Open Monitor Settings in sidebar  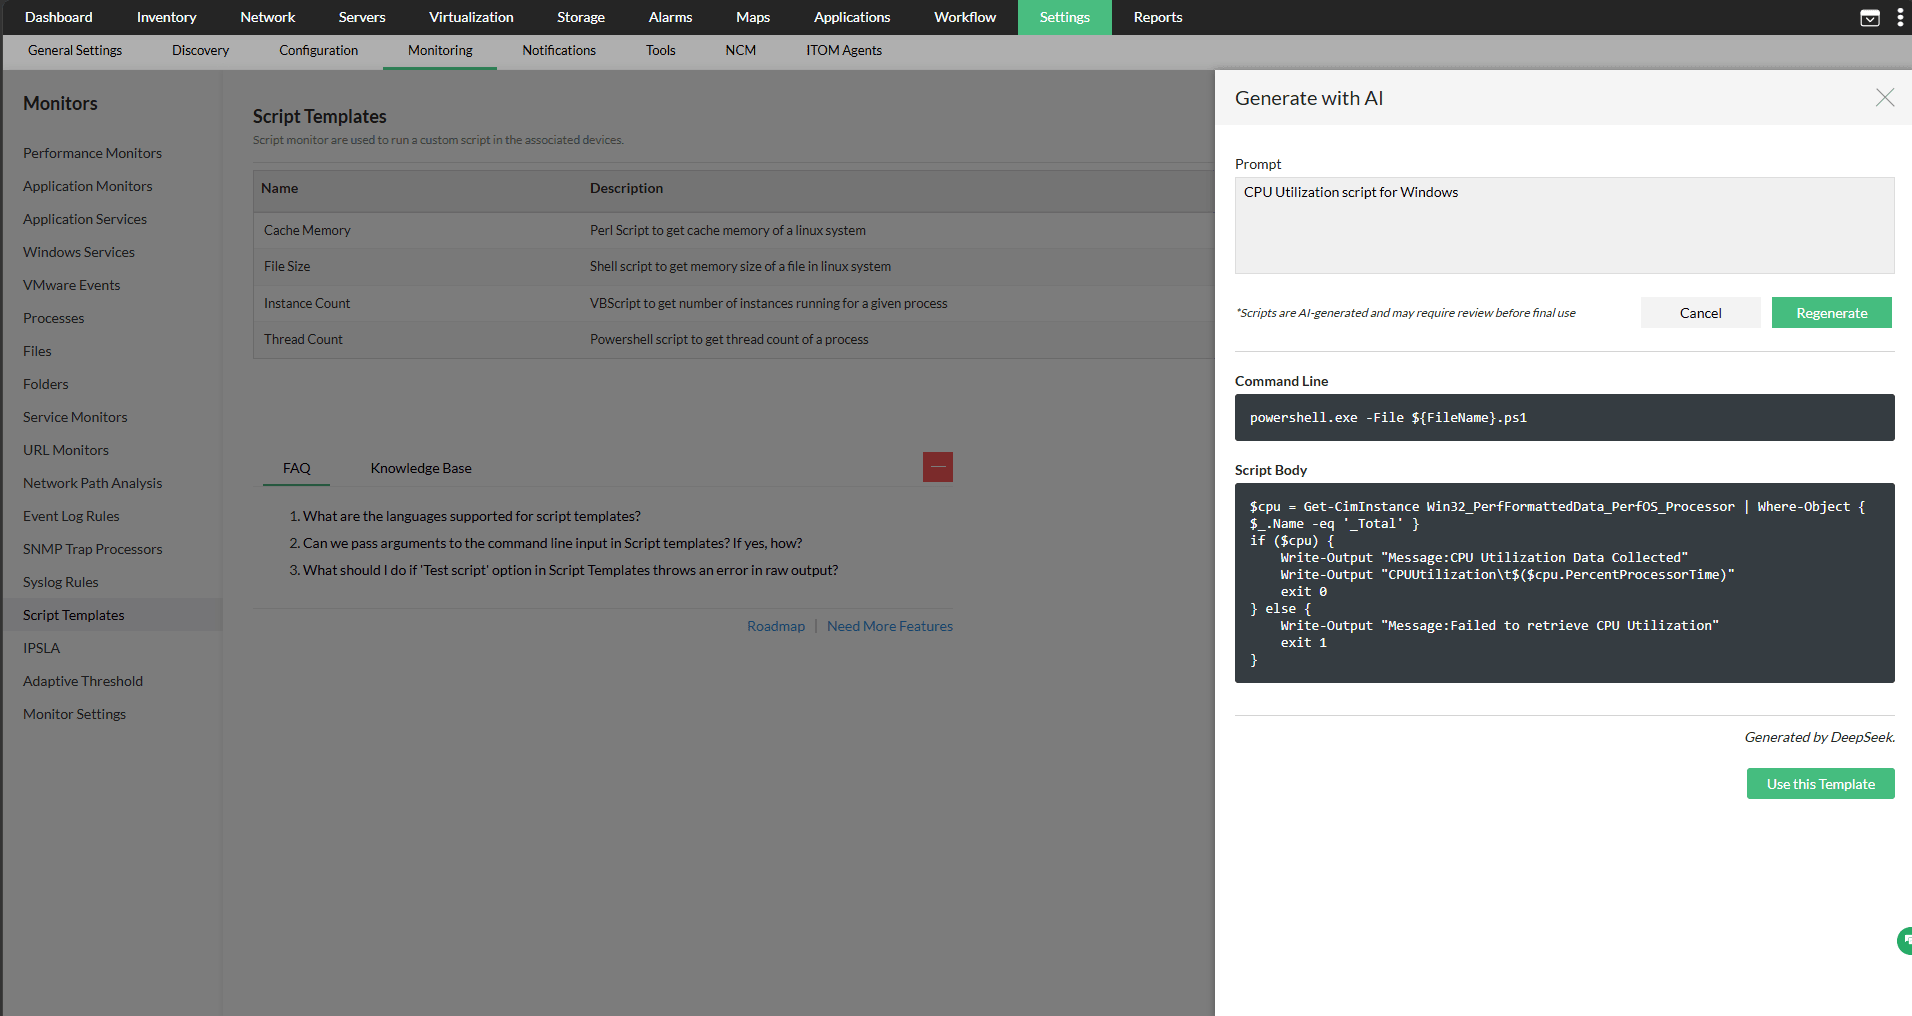point(75,714)
